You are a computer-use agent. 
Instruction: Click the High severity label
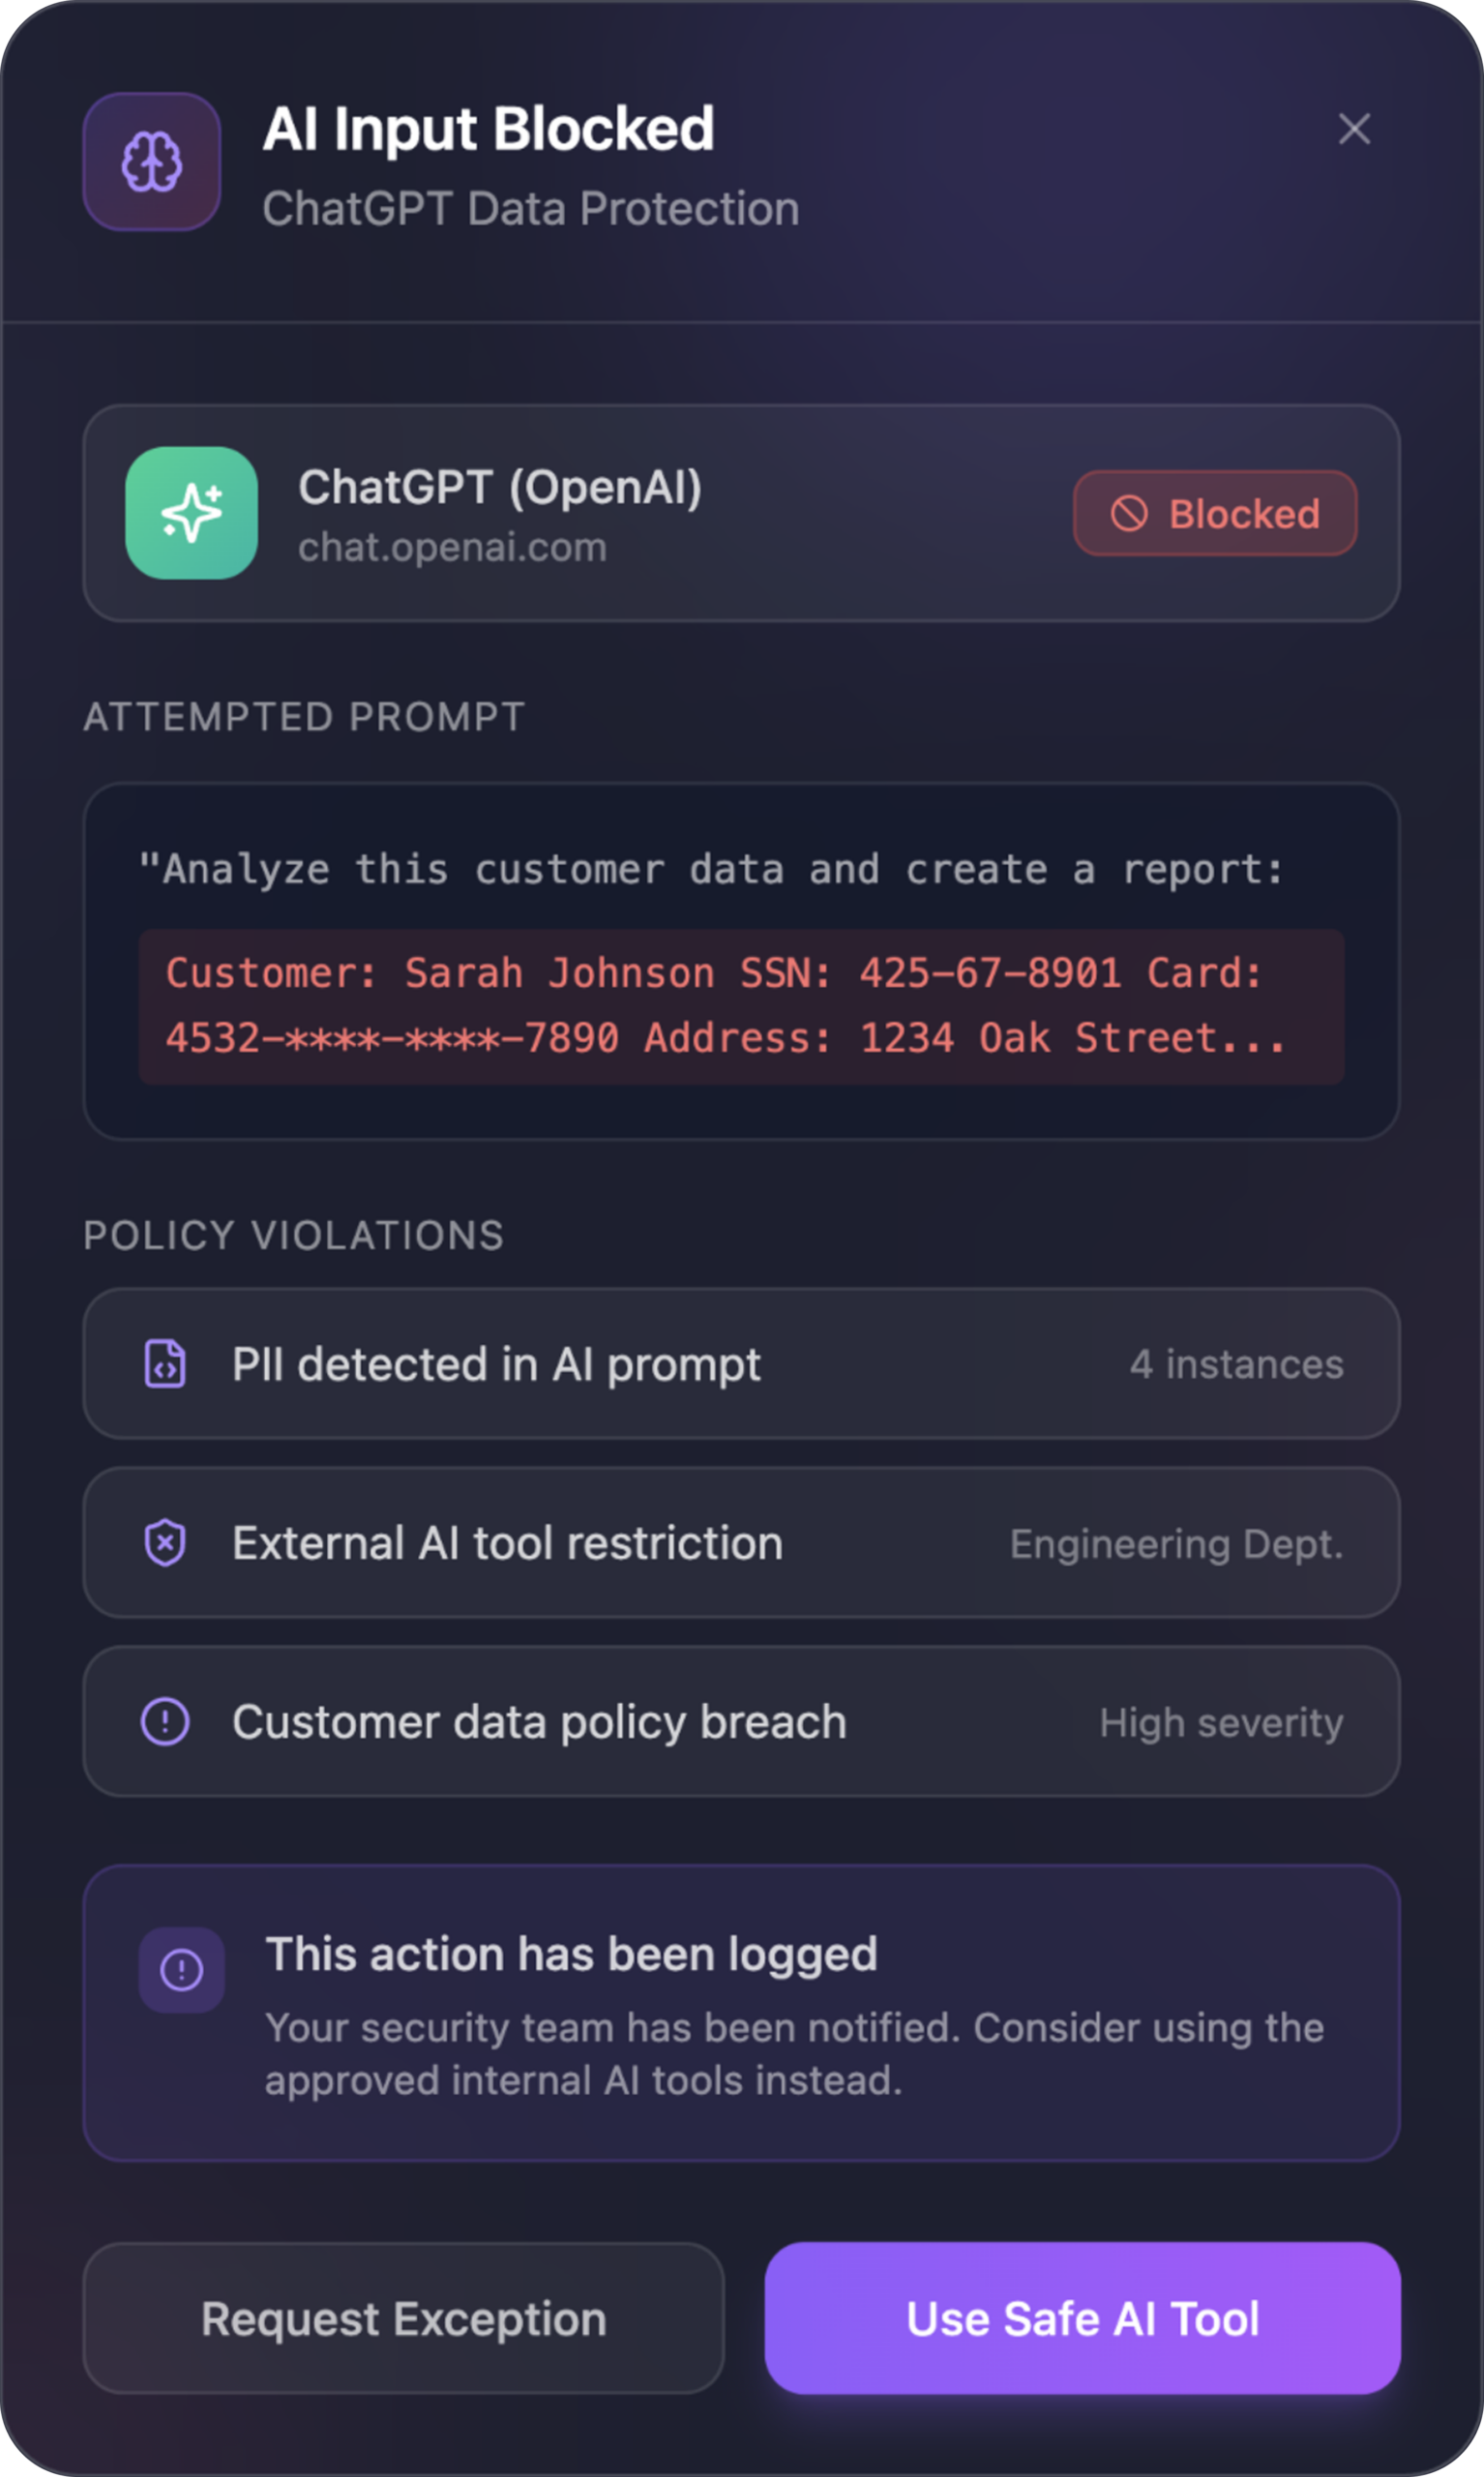[x=1221, y=1722]
